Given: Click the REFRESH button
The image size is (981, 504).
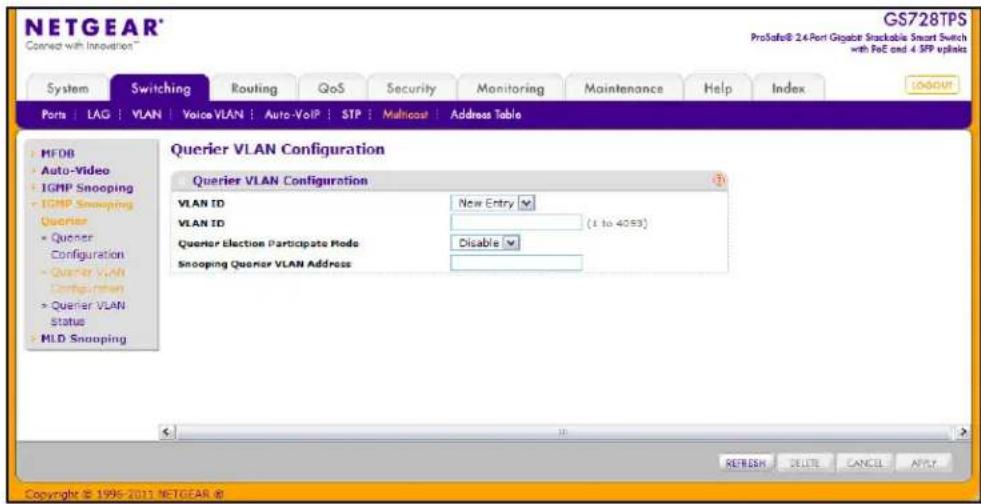Looking at the screenshot, I should pyautogui.click(x=747, y=463).
